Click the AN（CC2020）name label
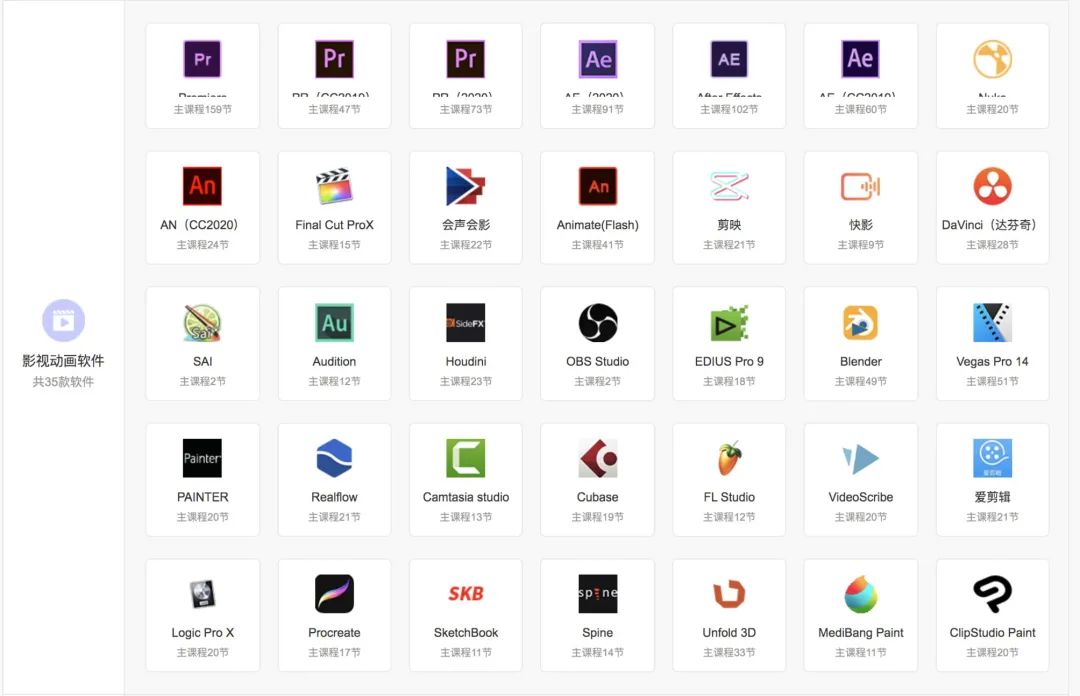 tap(202, 225)
